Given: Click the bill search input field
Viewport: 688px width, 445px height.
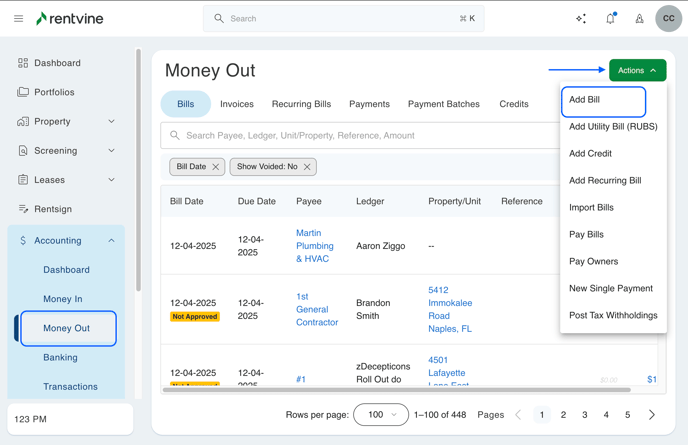Looking at the screenshot, I should pyautogui.click(x=360, y=135).
